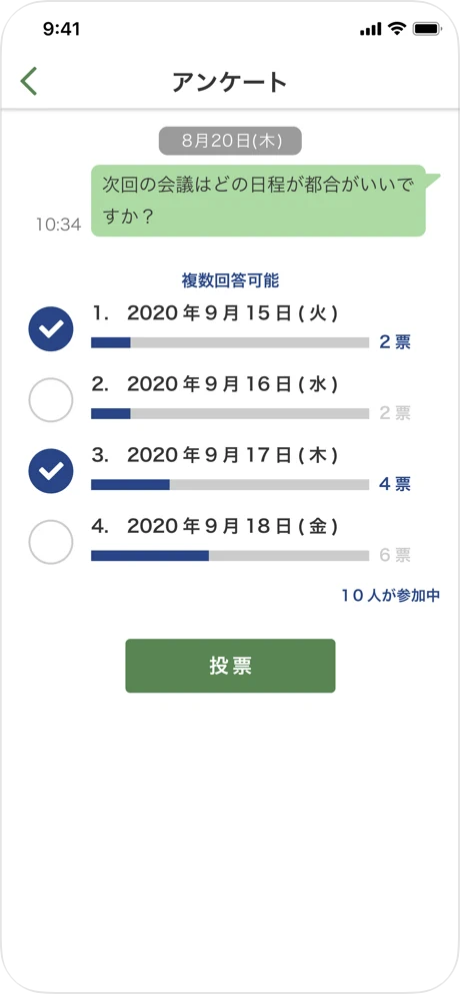Tap the cellular signal bars icon
The width and height of the screenshot is (462, 994).
click(371, 29)
